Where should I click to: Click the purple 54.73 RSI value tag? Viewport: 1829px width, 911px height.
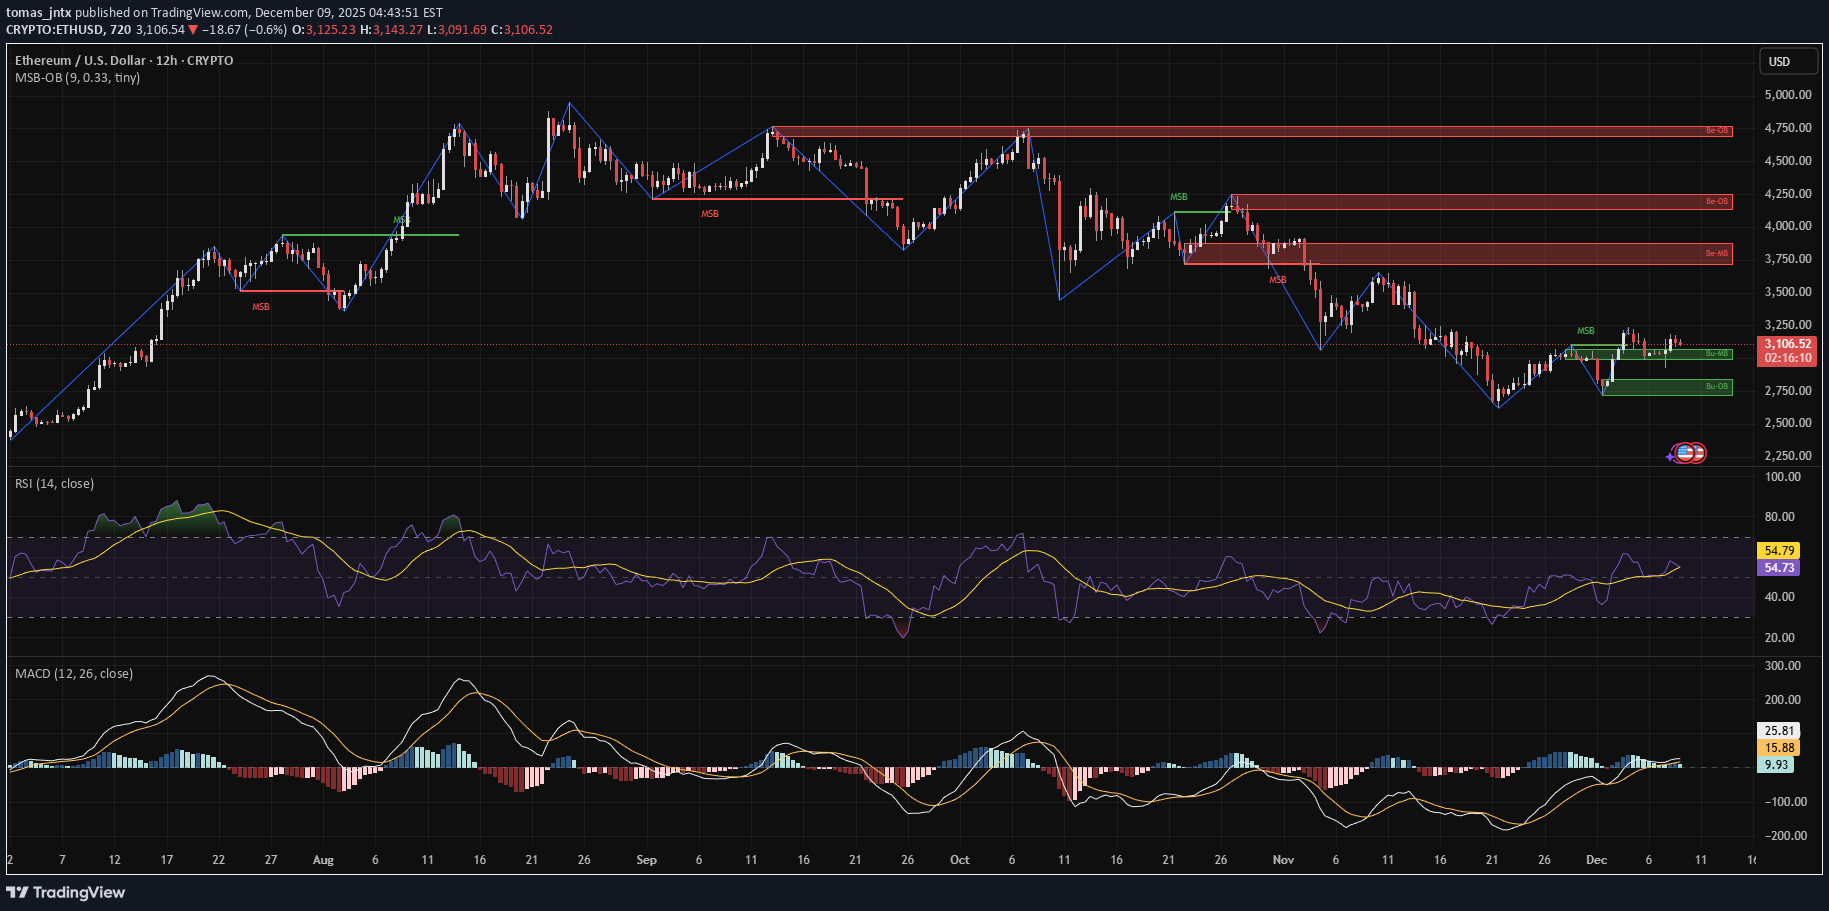pos(1778,568)
